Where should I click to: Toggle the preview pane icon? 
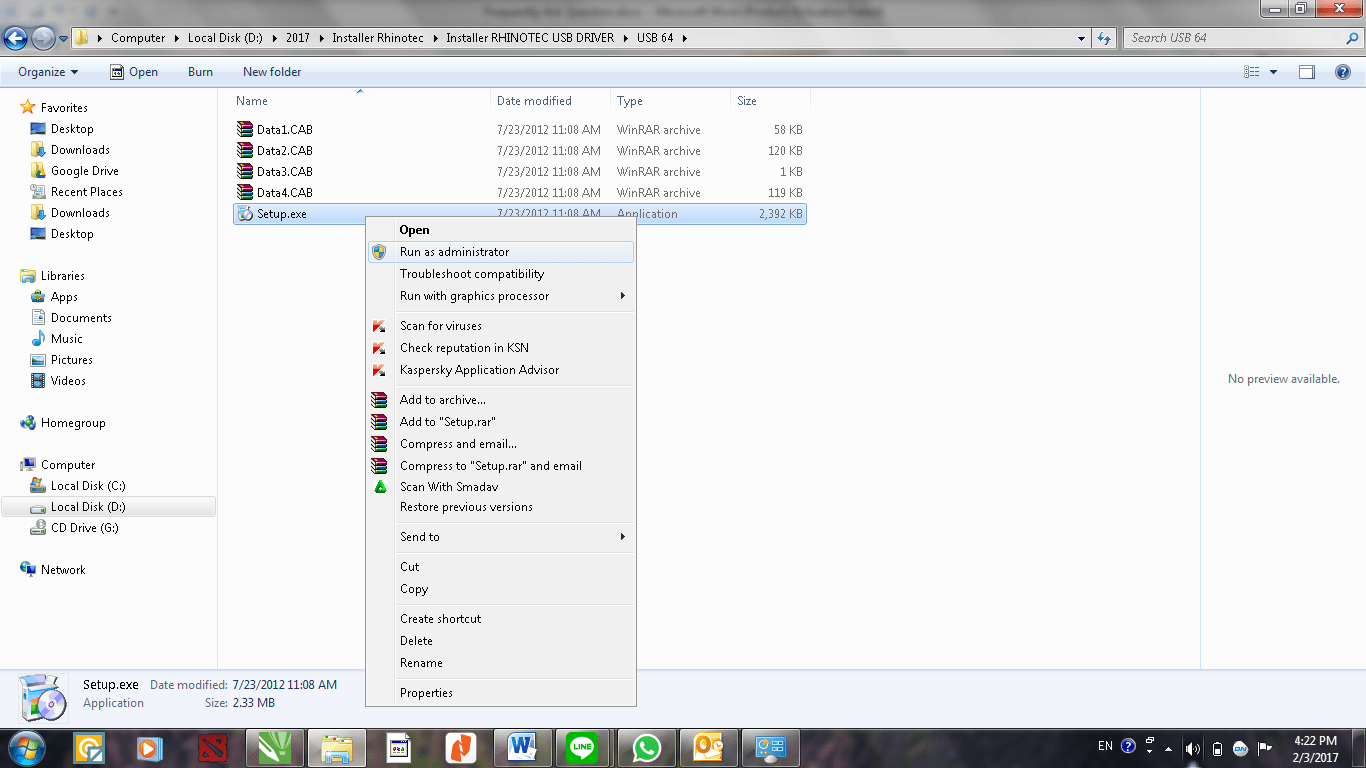tap(1306, 72)
